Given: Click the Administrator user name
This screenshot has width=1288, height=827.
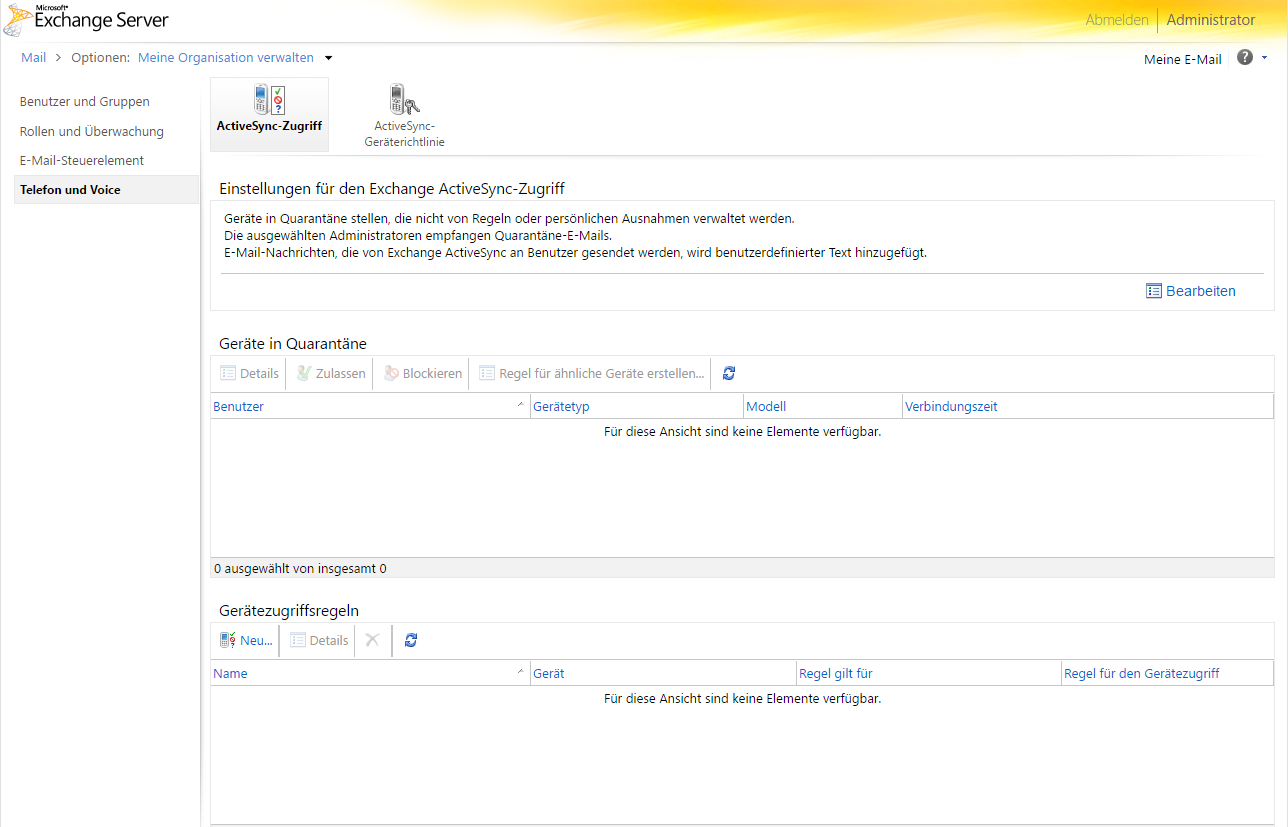Looking at the screenshot, I should click(x=1210, y=20).
